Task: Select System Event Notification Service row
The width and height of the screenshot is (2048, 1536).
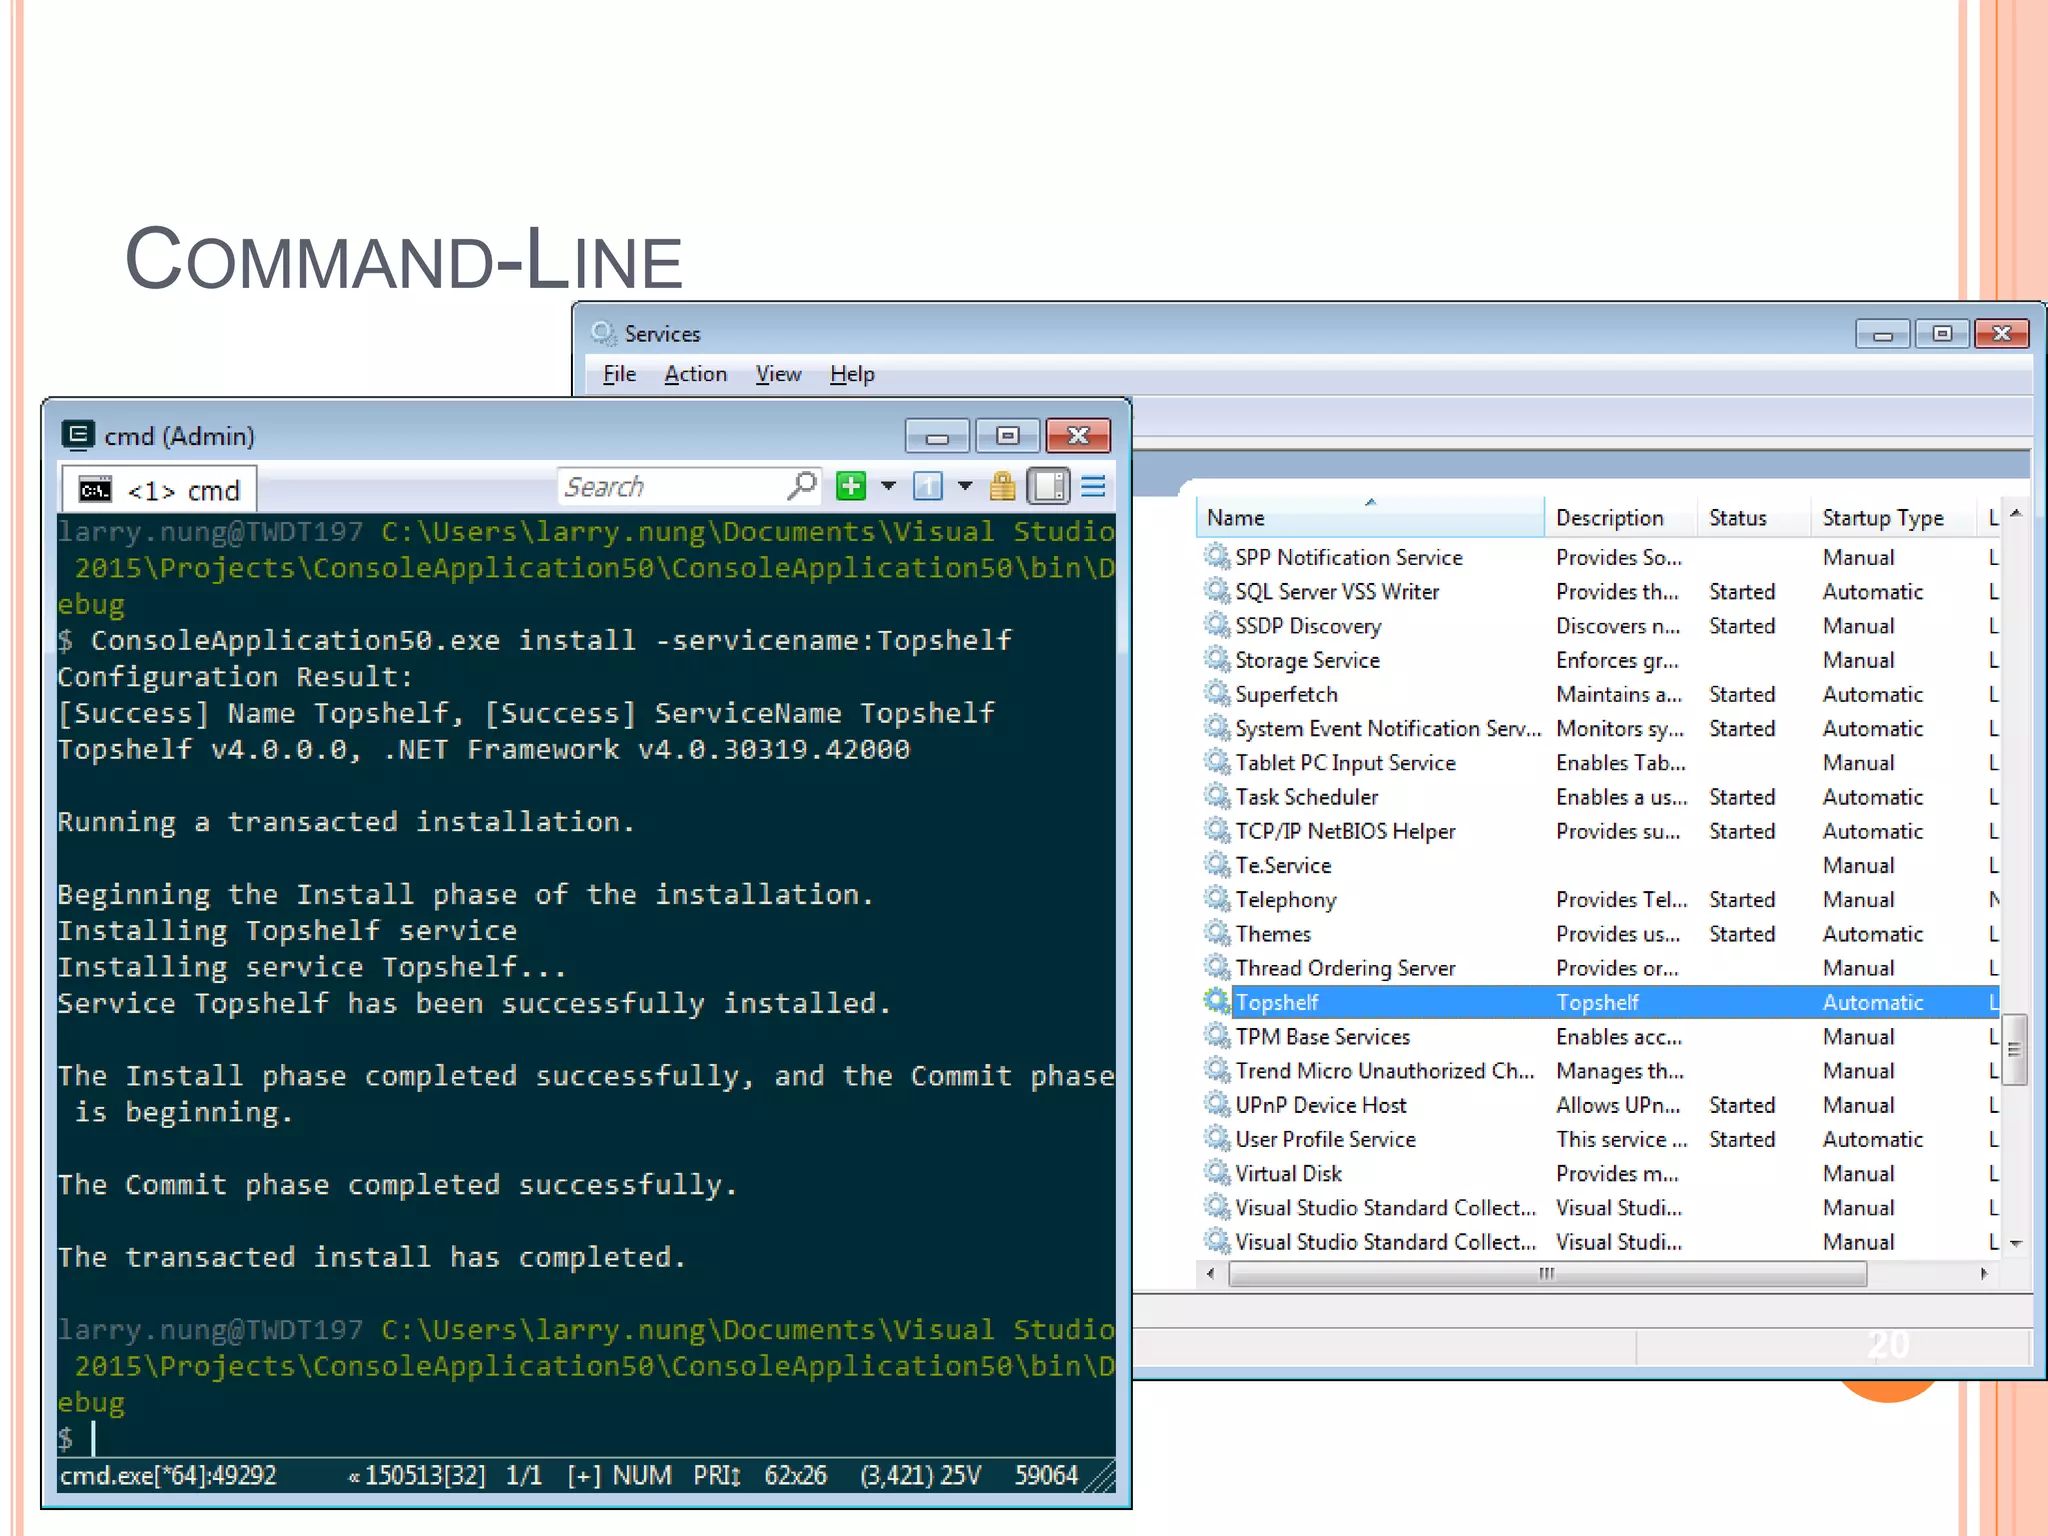Action: pyautogui.click(x=1597, y=728)
